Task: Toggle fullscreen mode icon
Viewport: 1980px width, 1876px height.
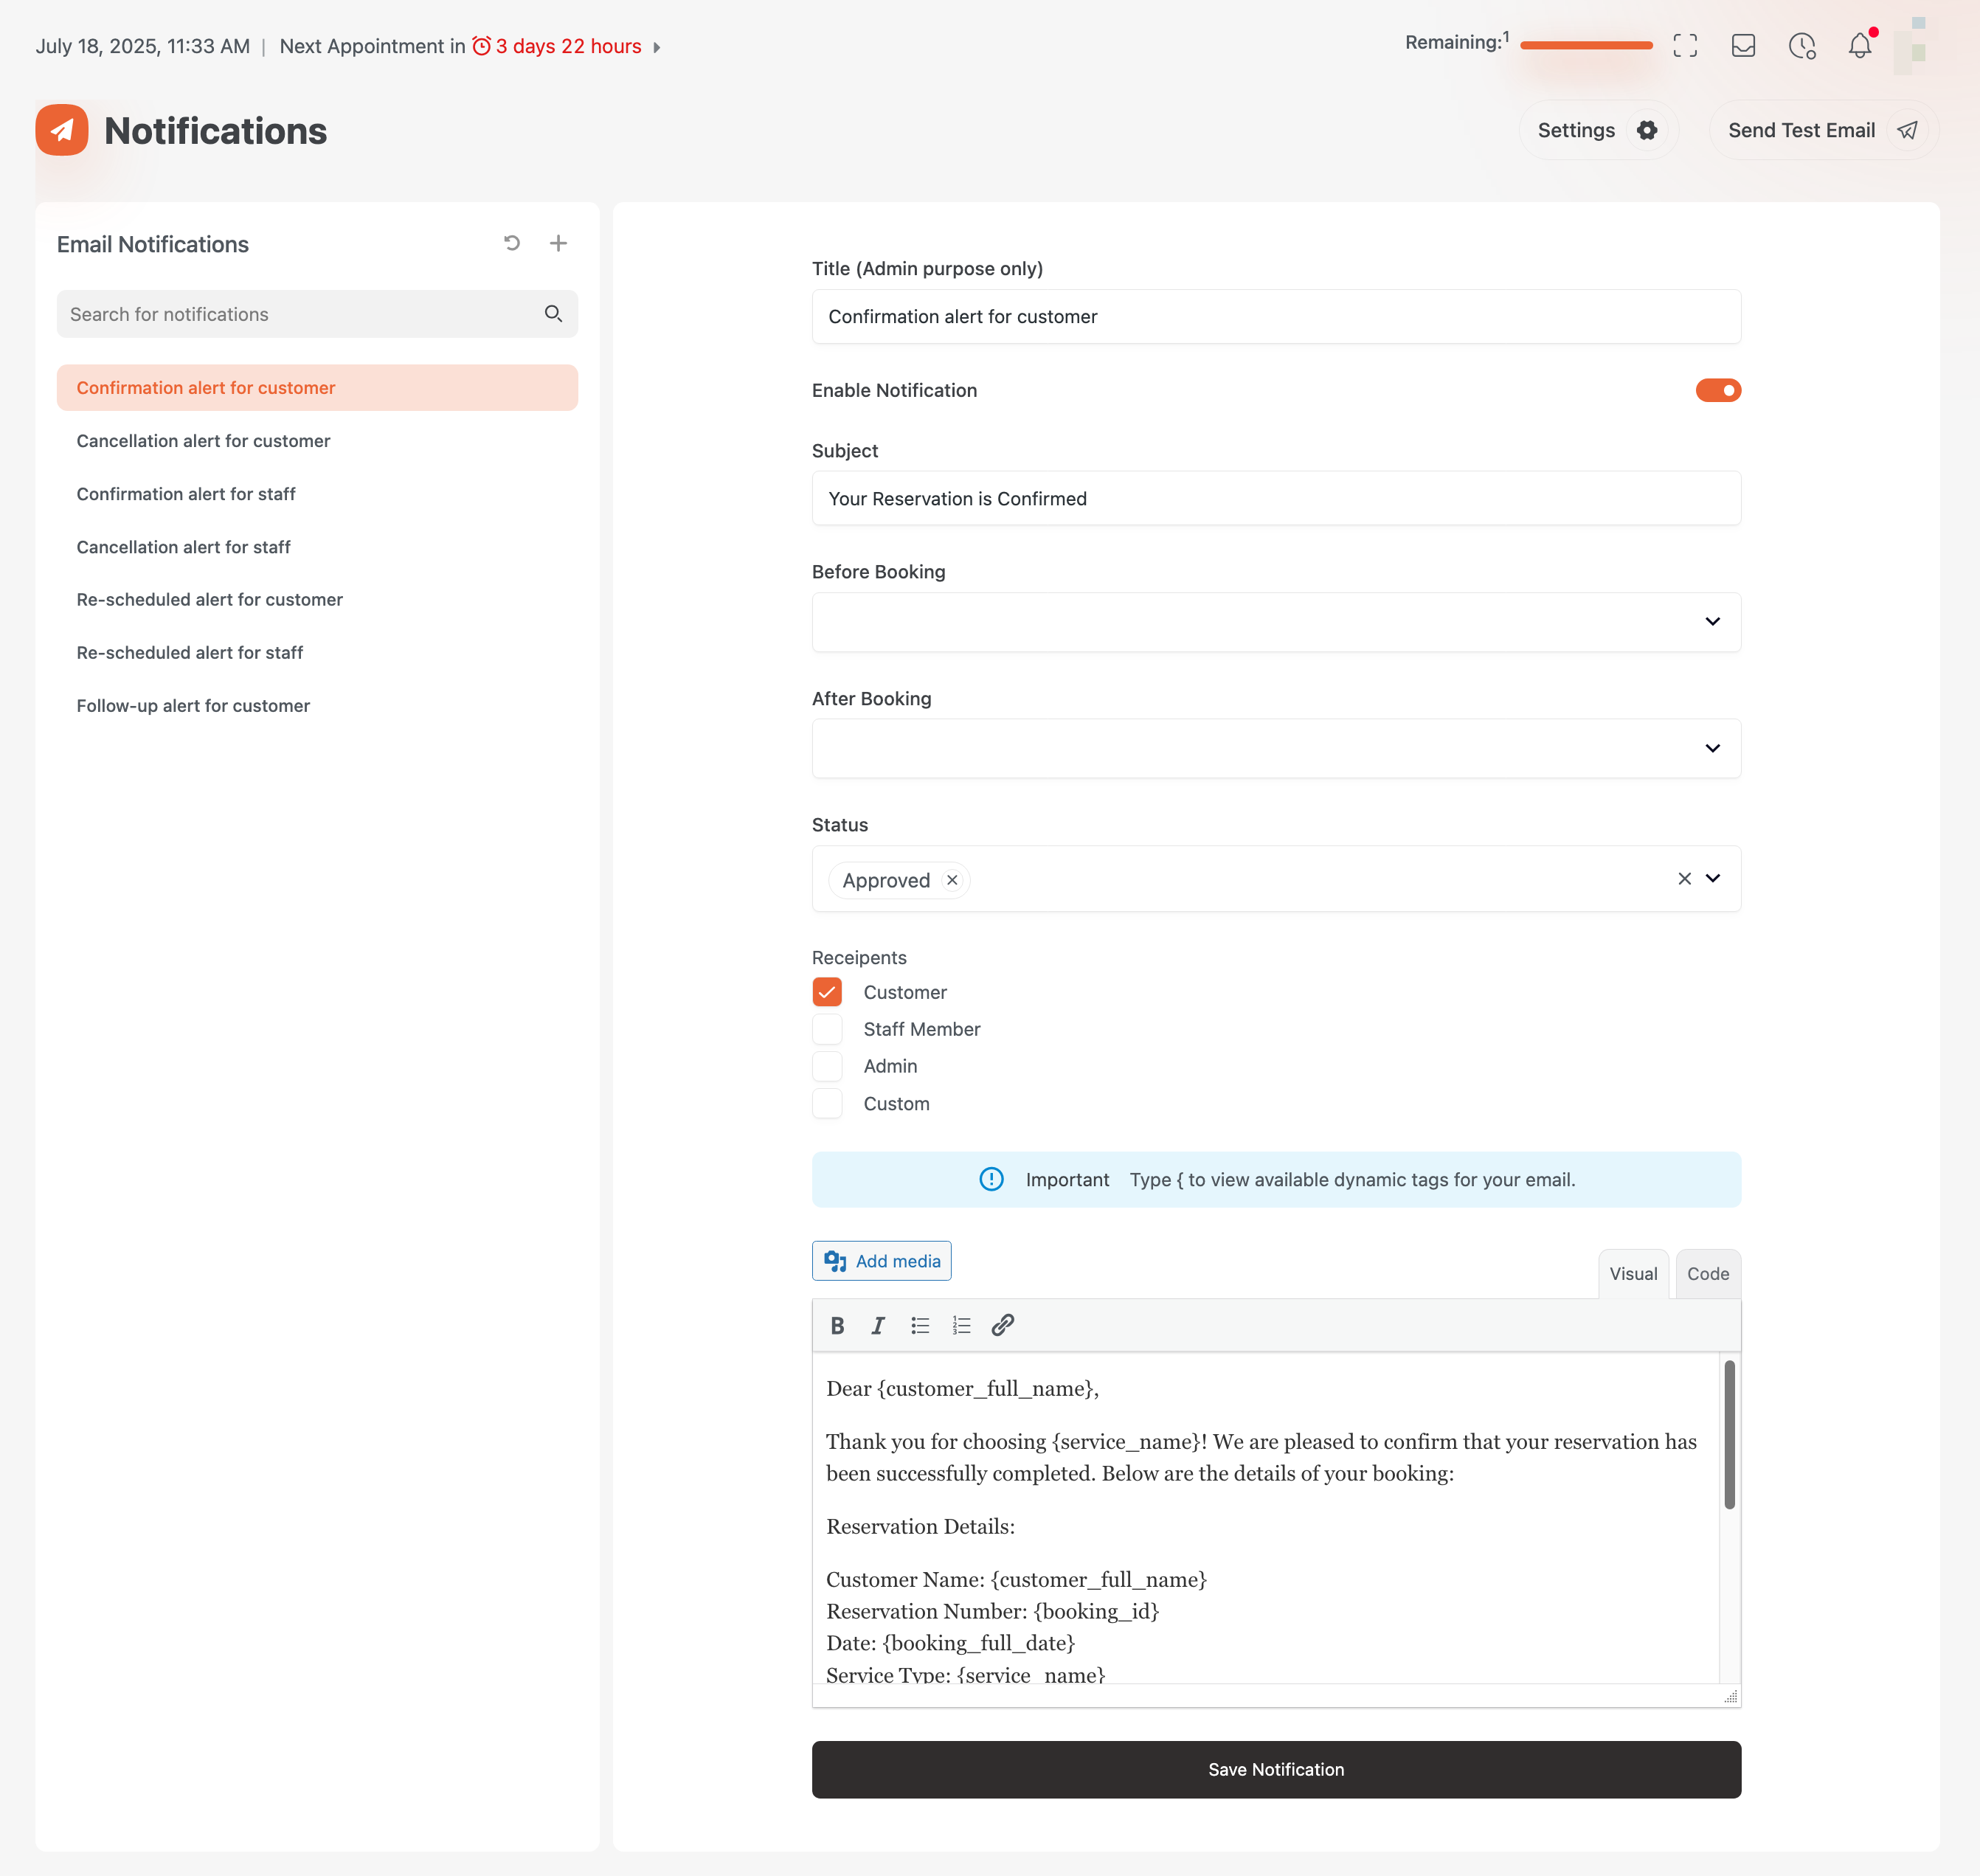Action: pyautogui.click(x=1685, y=46)
